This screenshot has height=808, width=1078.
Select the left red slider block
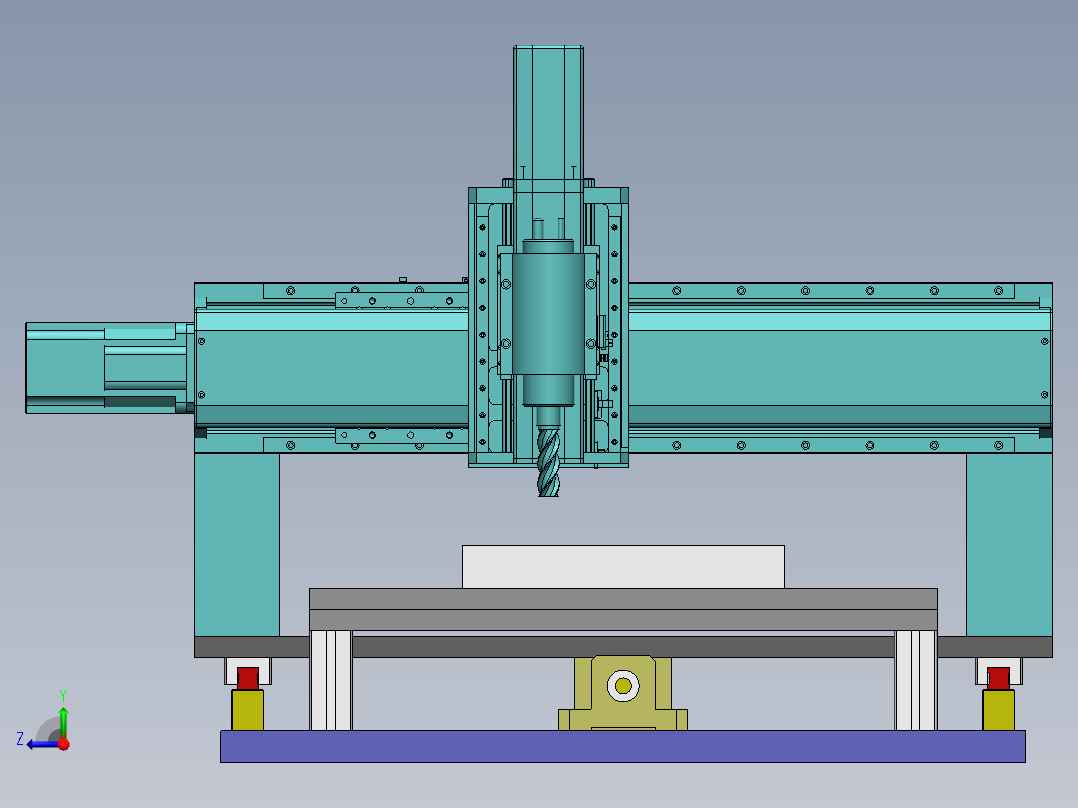click(248, 679)
